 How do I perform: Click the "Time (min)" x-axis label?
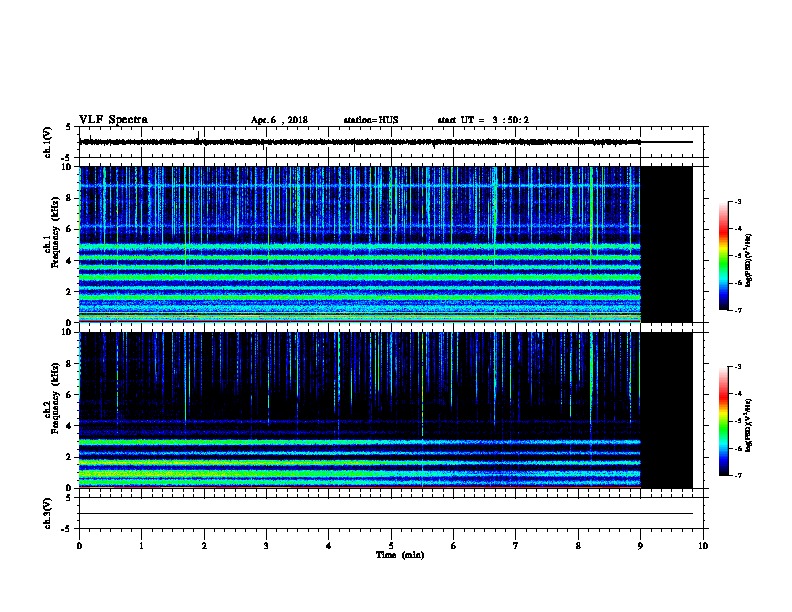(x=400, y=555)
